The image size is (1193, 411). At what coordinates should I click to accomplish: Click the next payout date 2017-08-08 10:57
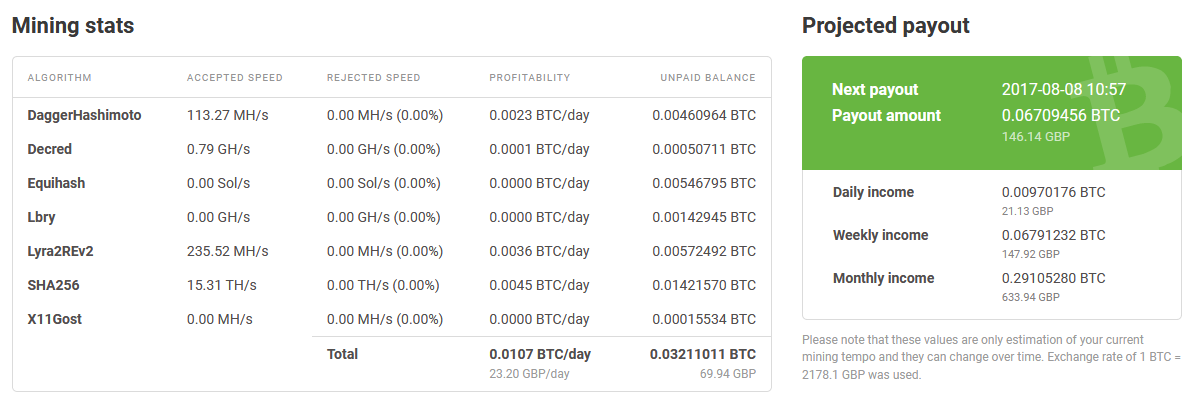[x=1064, y=90]
